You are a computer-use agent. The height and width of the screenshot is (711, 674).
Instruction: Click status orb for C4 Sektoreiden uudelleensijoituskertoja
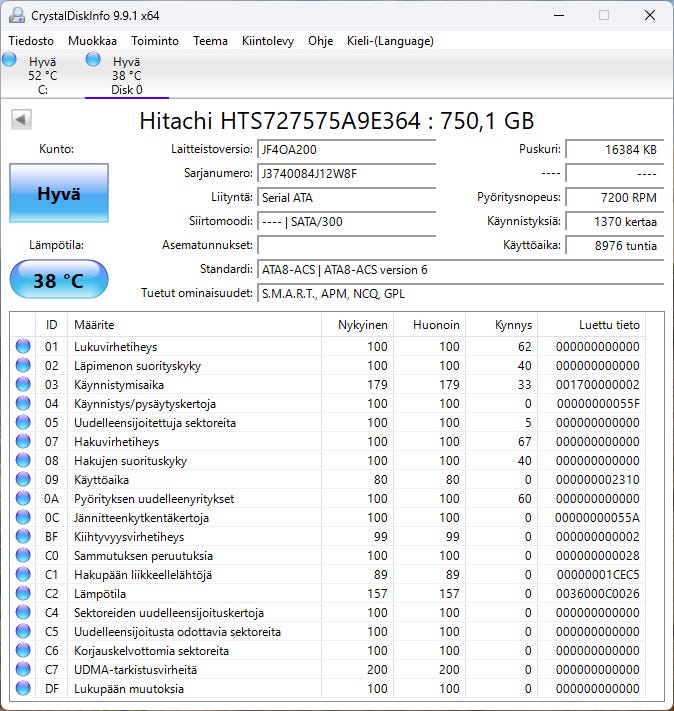click(x=23, y=613)
